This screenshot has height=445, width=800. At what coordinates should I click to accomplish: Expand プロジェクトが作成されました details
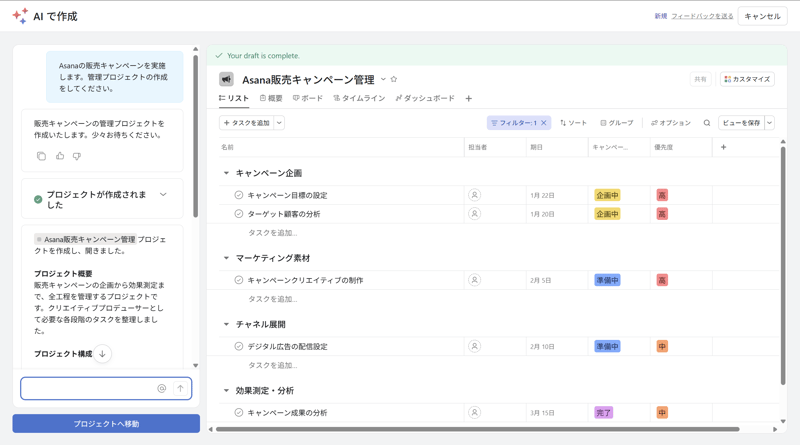tap(163, 194)
